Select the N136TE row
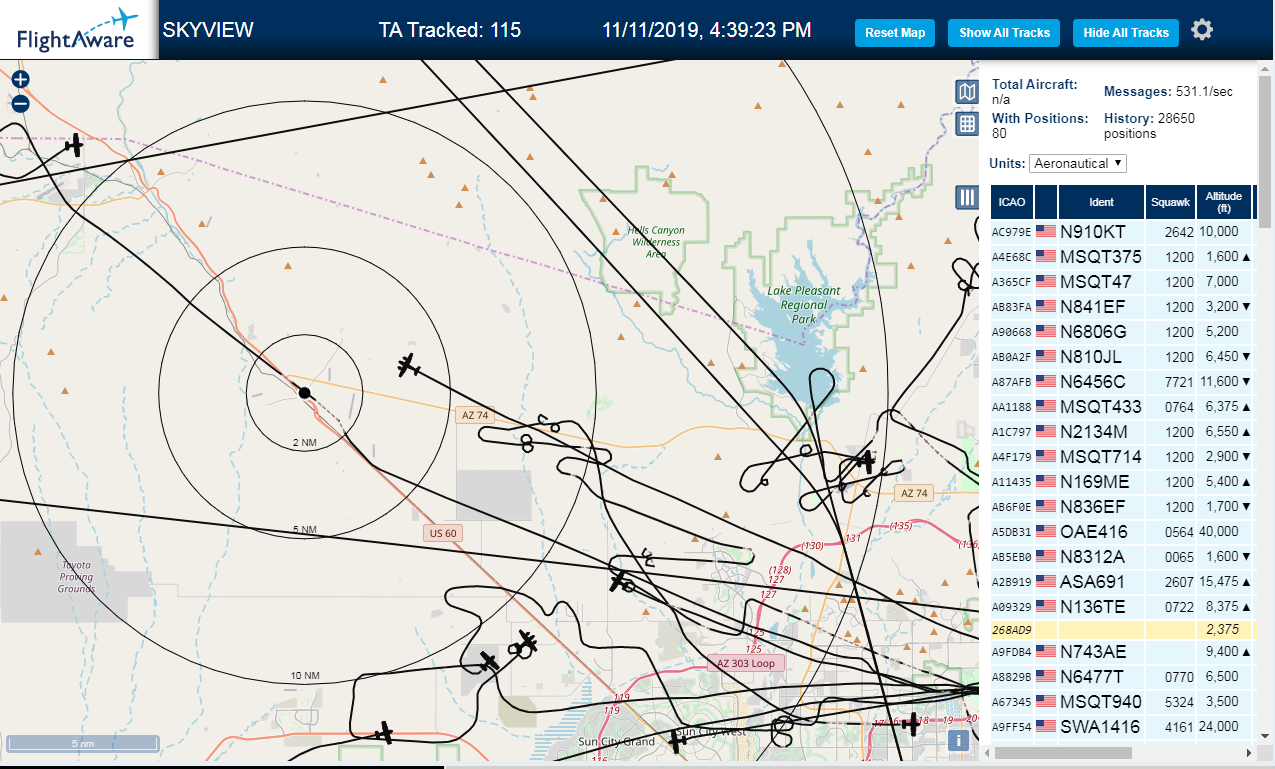This screenshot has width=1275, height=769. click(x=1122, y=606)
